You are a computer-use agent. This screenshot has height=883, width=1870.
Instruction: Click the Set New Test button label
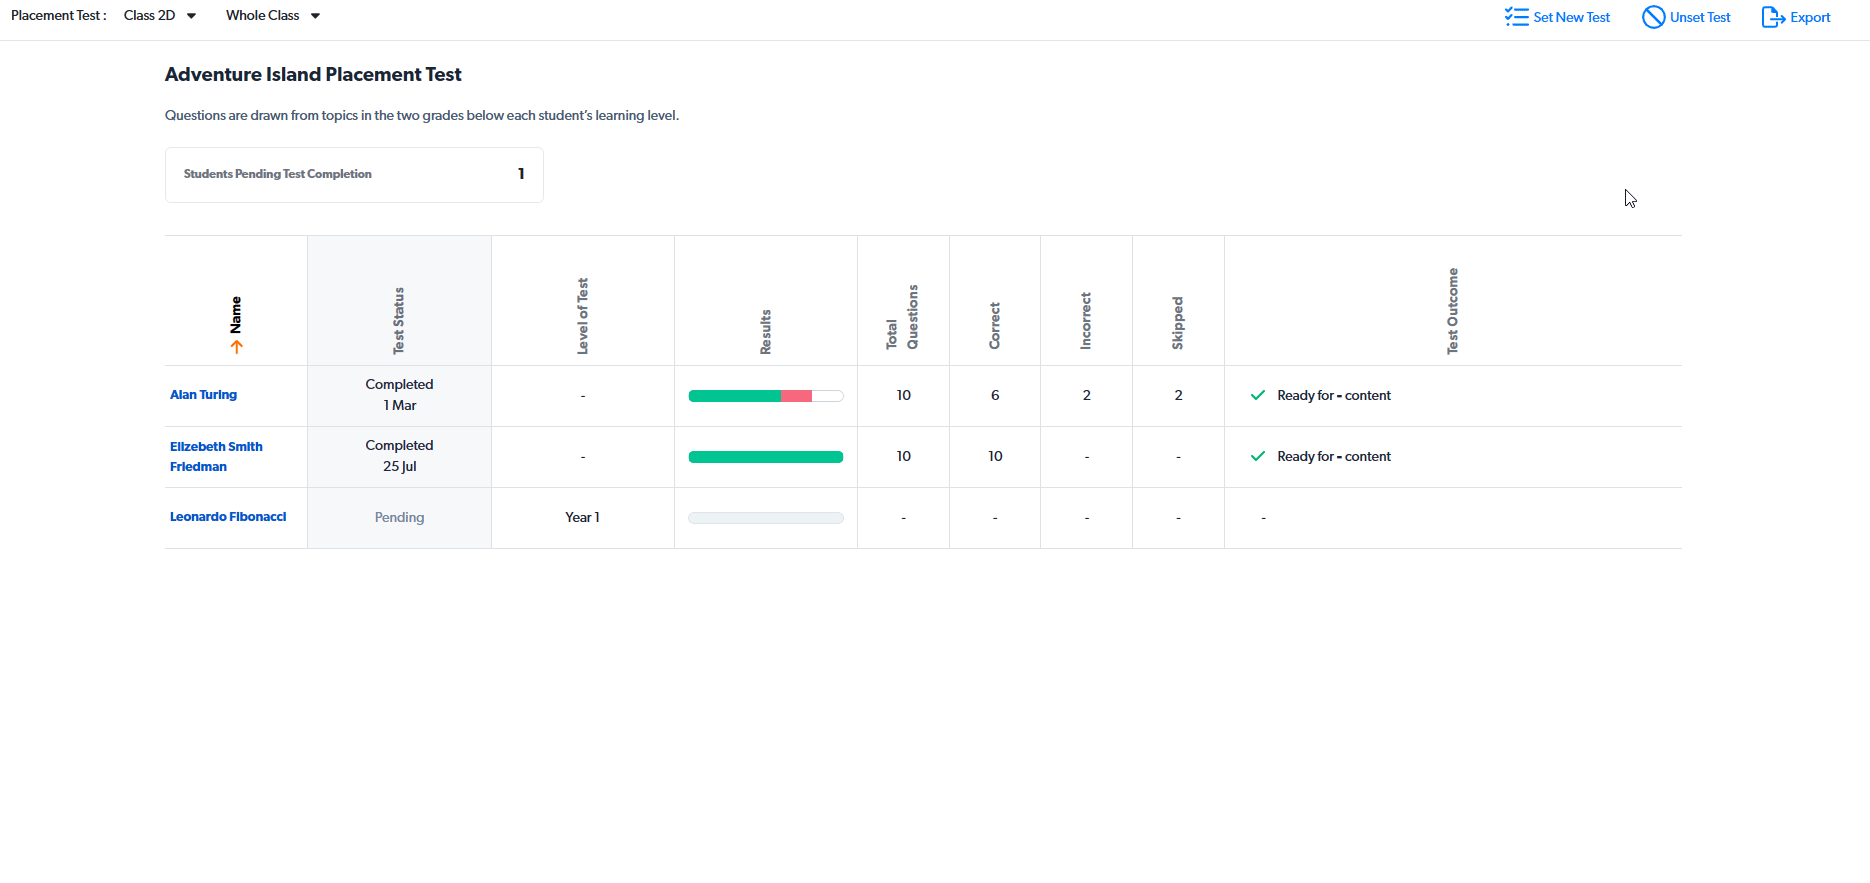pyautogui.click(x=1571, y=17)
